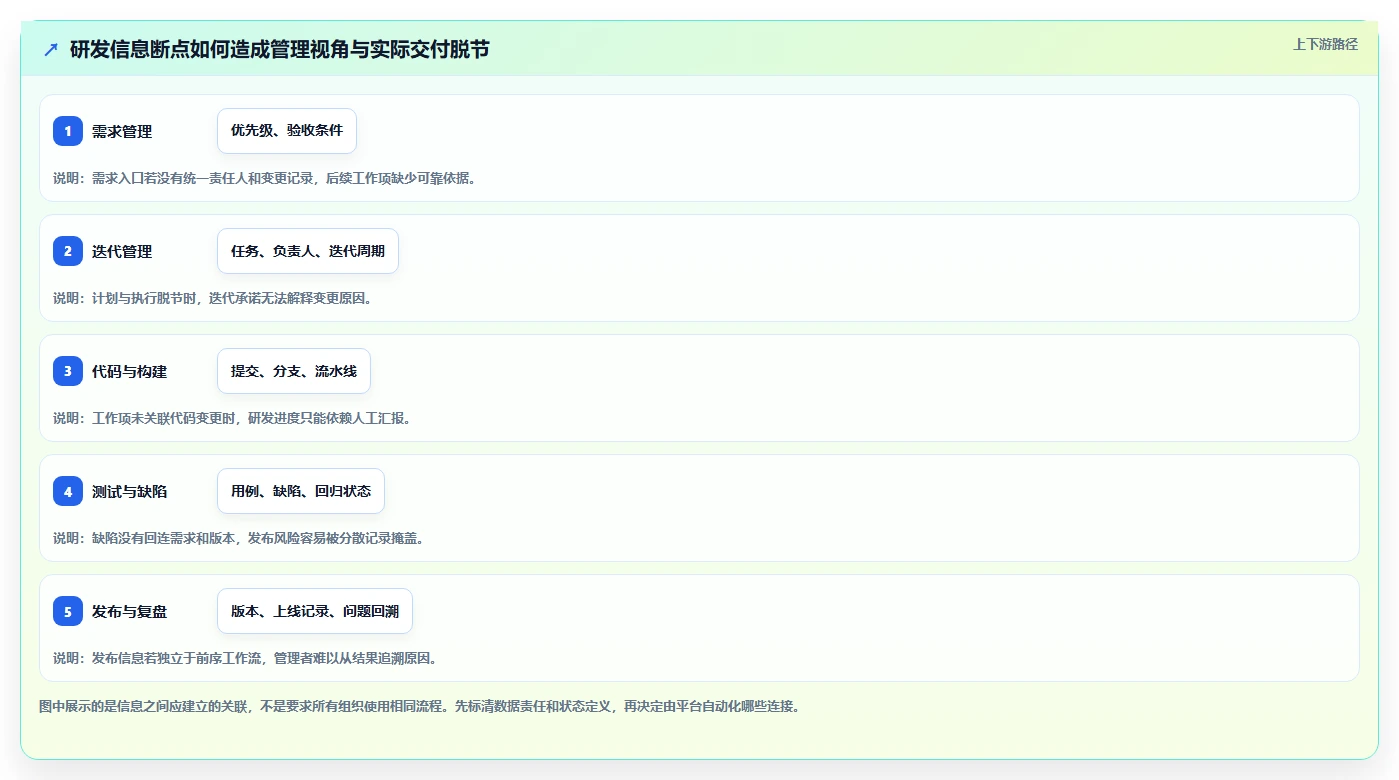Click the 代码与构建 step title
Screen dimensions: 1399x780
(130, 372)
